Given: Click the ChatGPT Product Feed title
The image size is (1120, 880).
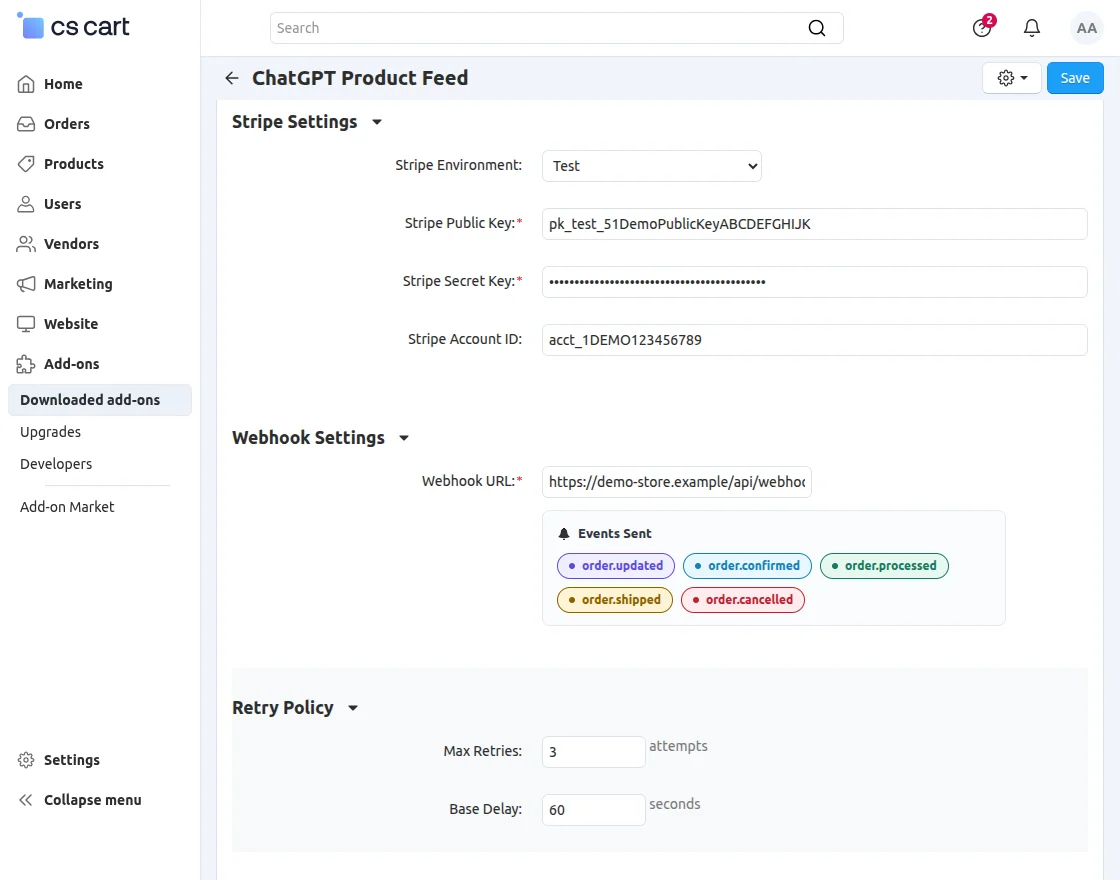Looking at the screenshot, I should 360,78.
